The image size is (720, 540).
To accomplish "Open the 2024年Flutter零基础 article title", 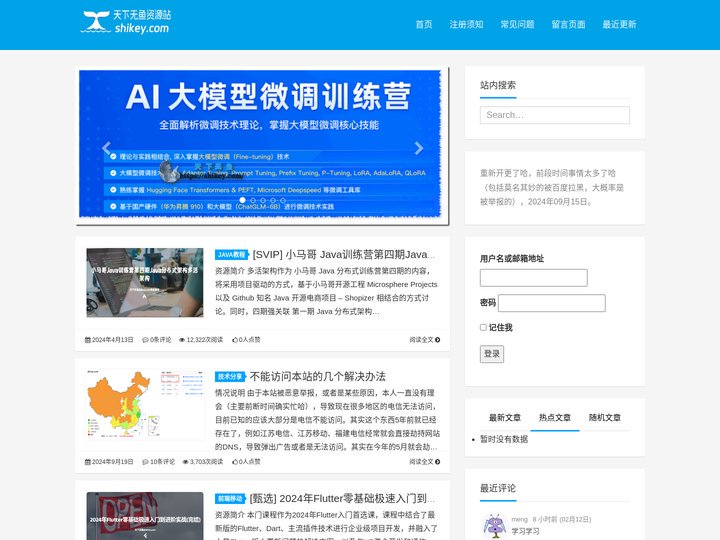I will pyautogui.click(x=342, y=499).
